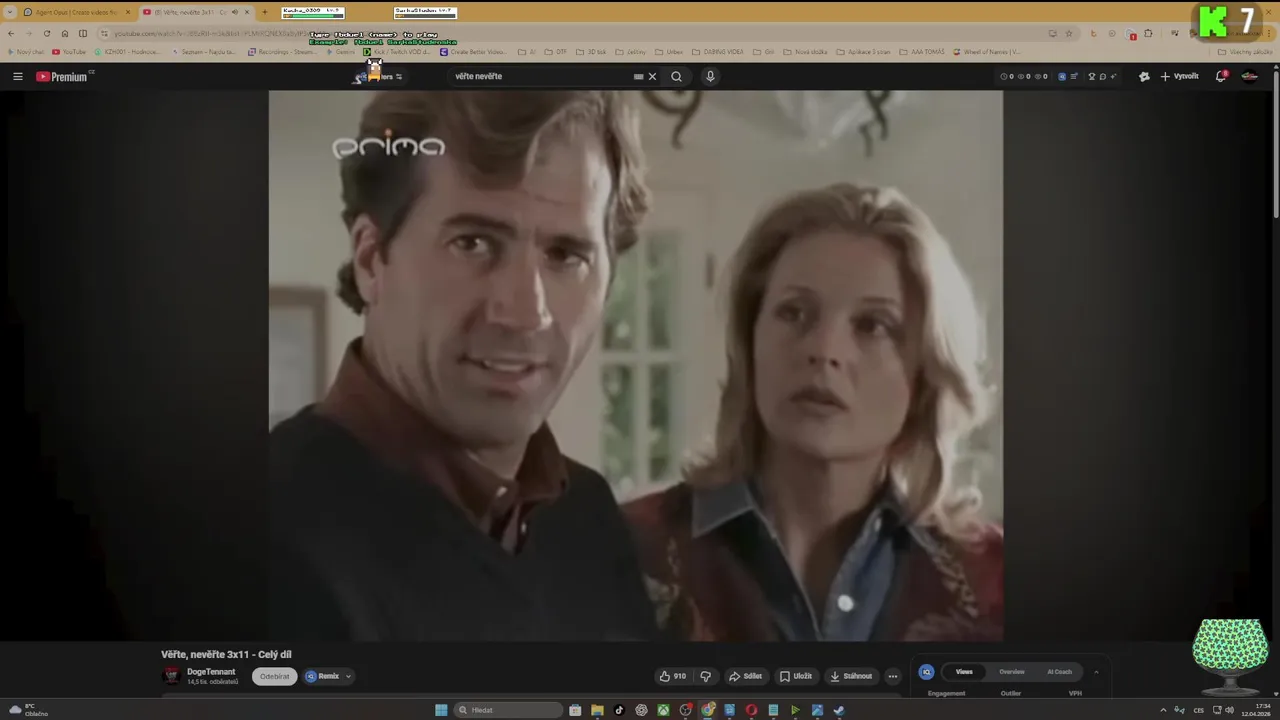This screenshot has width=1280, height=720.
Task: Expand the Remix dropdown arrow
Action: coord(348,676)
